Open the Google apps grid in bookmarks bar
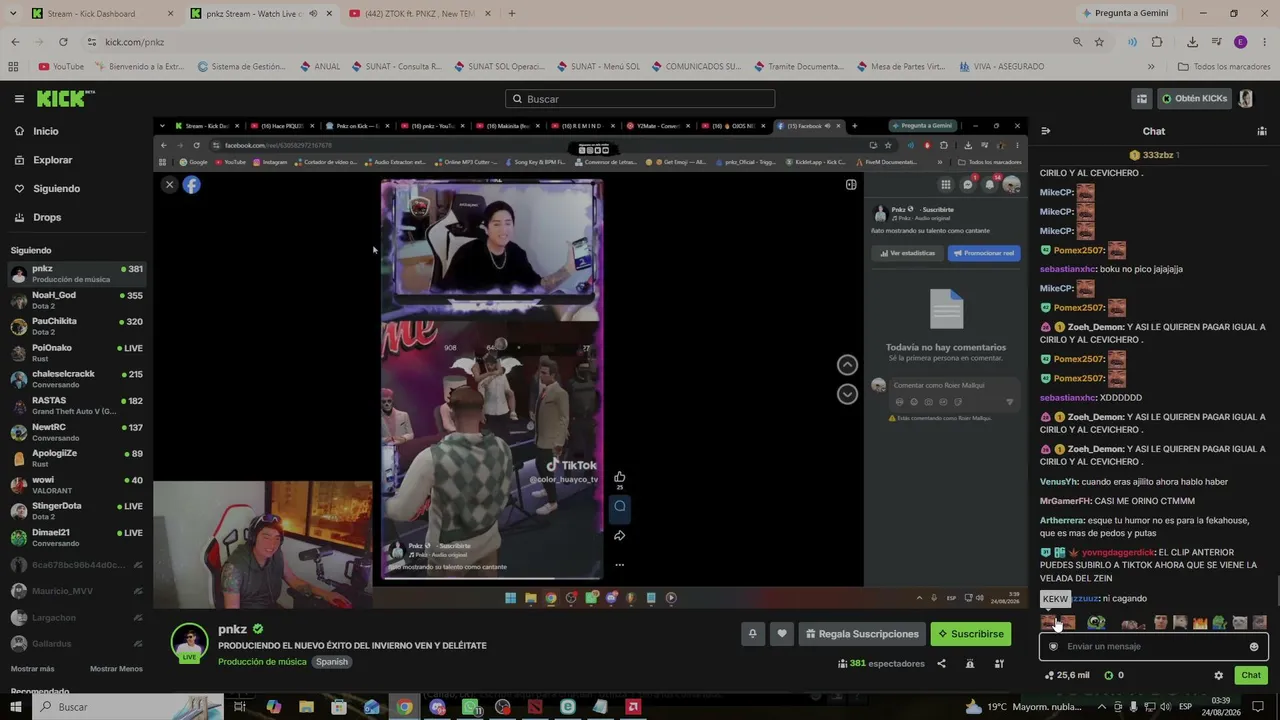Image resolution: width=1280 pixels, height=720 pixels. click(x=13, y=67)
